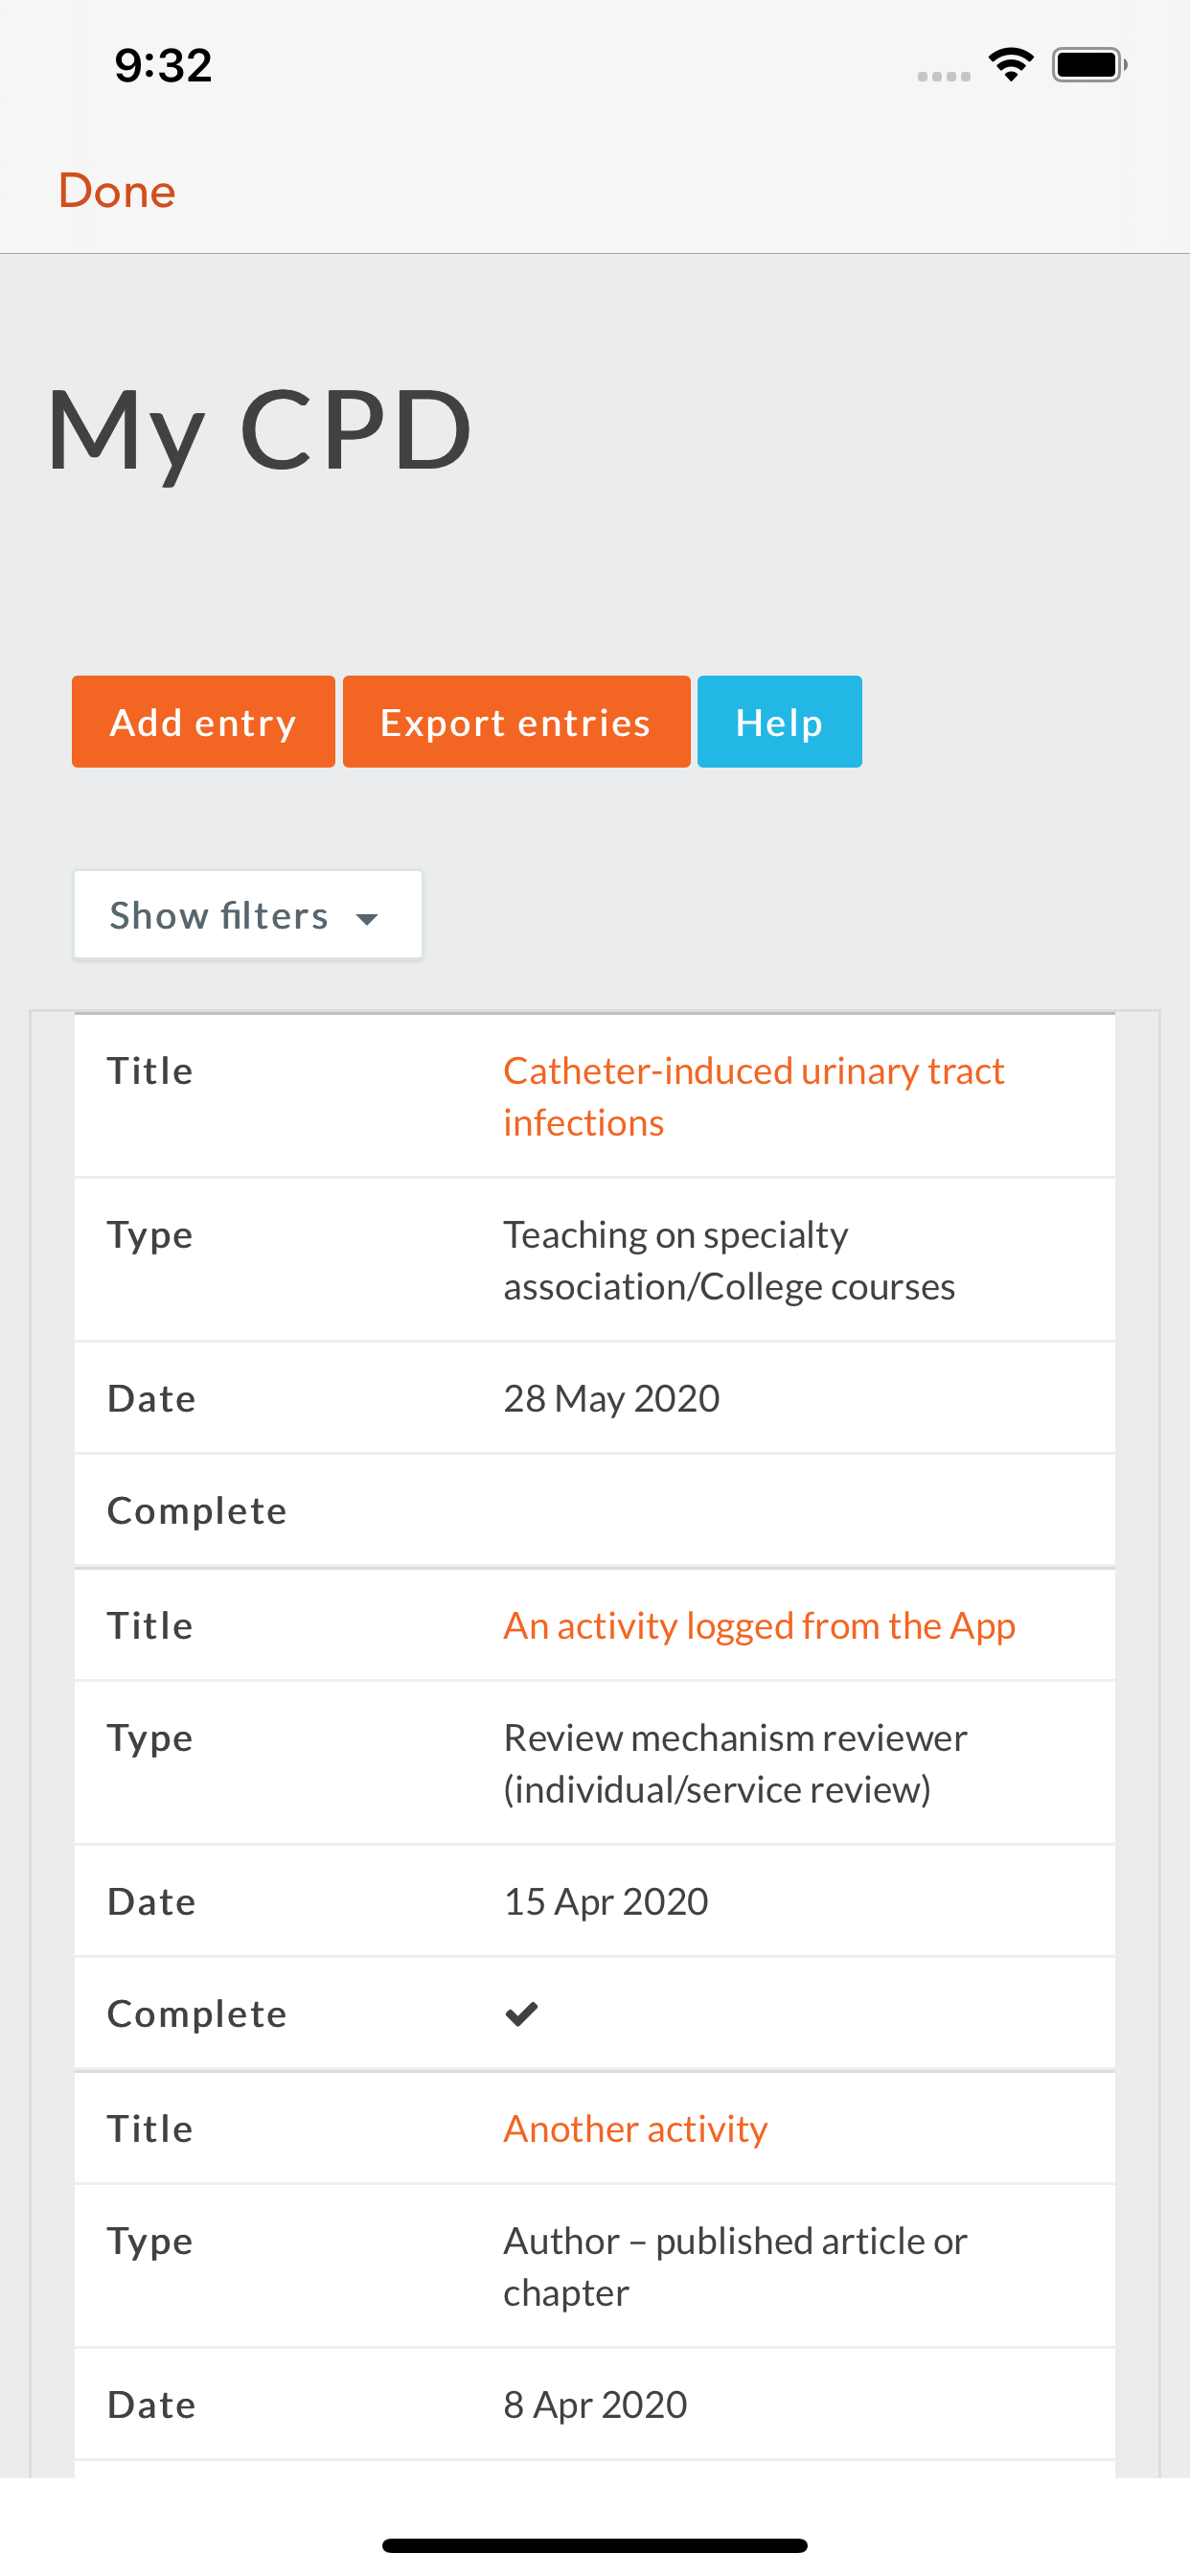Tap the cellular signal dots icon
The height and width of the screenshot is (2576, 1190).
[943, 76]
